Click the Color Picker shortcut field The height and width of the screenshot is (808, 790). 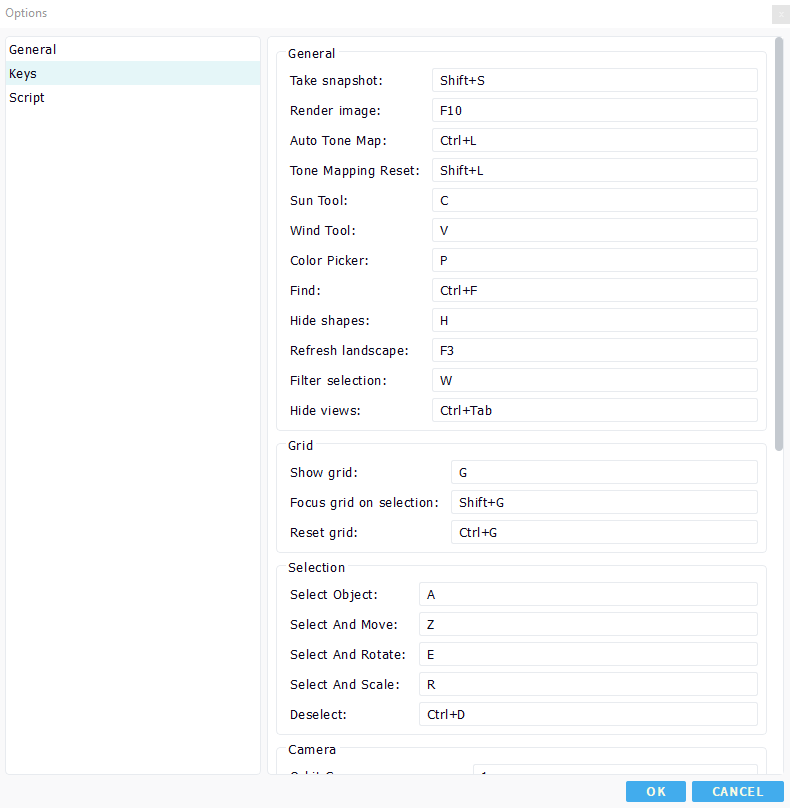point(594,261)
